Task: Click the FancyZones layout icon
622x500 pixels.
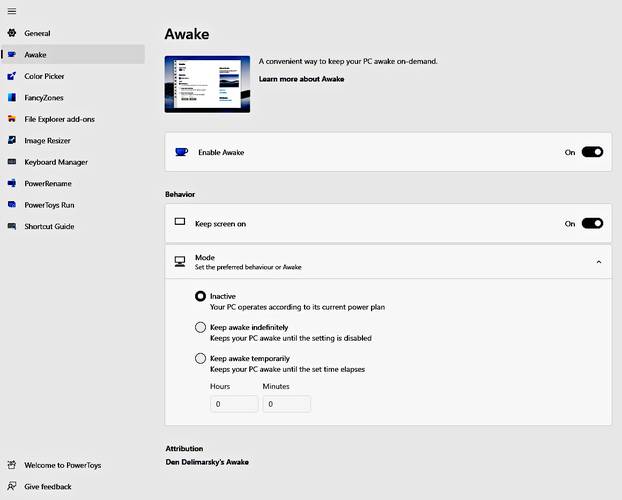Action: (x=12, y=97)
